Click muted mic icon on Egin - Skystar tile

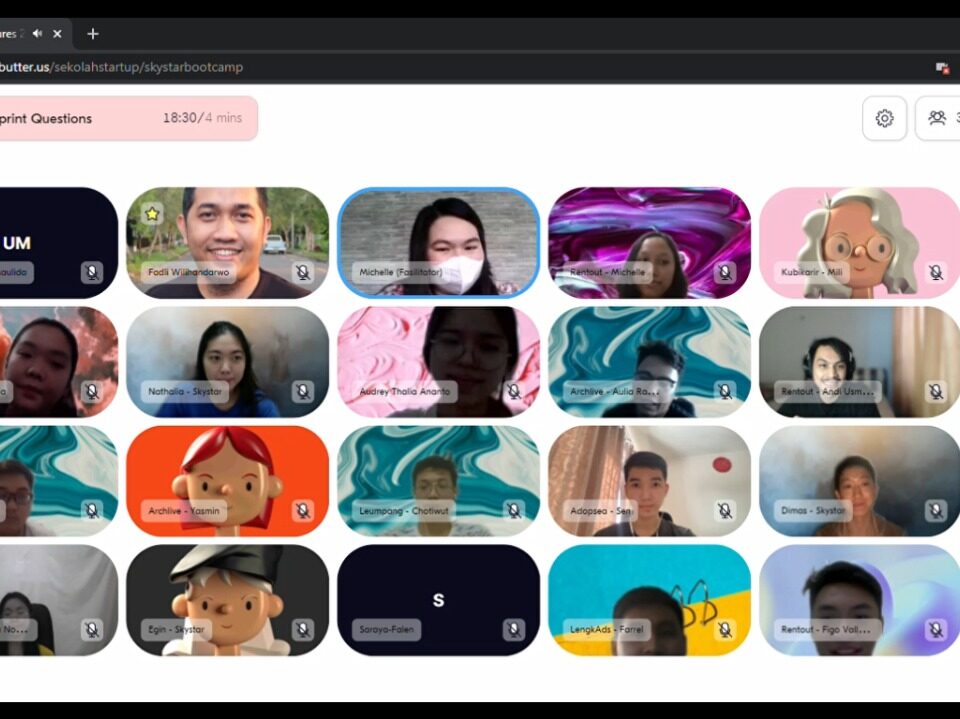pyautogui.click(x=302, y=630)
